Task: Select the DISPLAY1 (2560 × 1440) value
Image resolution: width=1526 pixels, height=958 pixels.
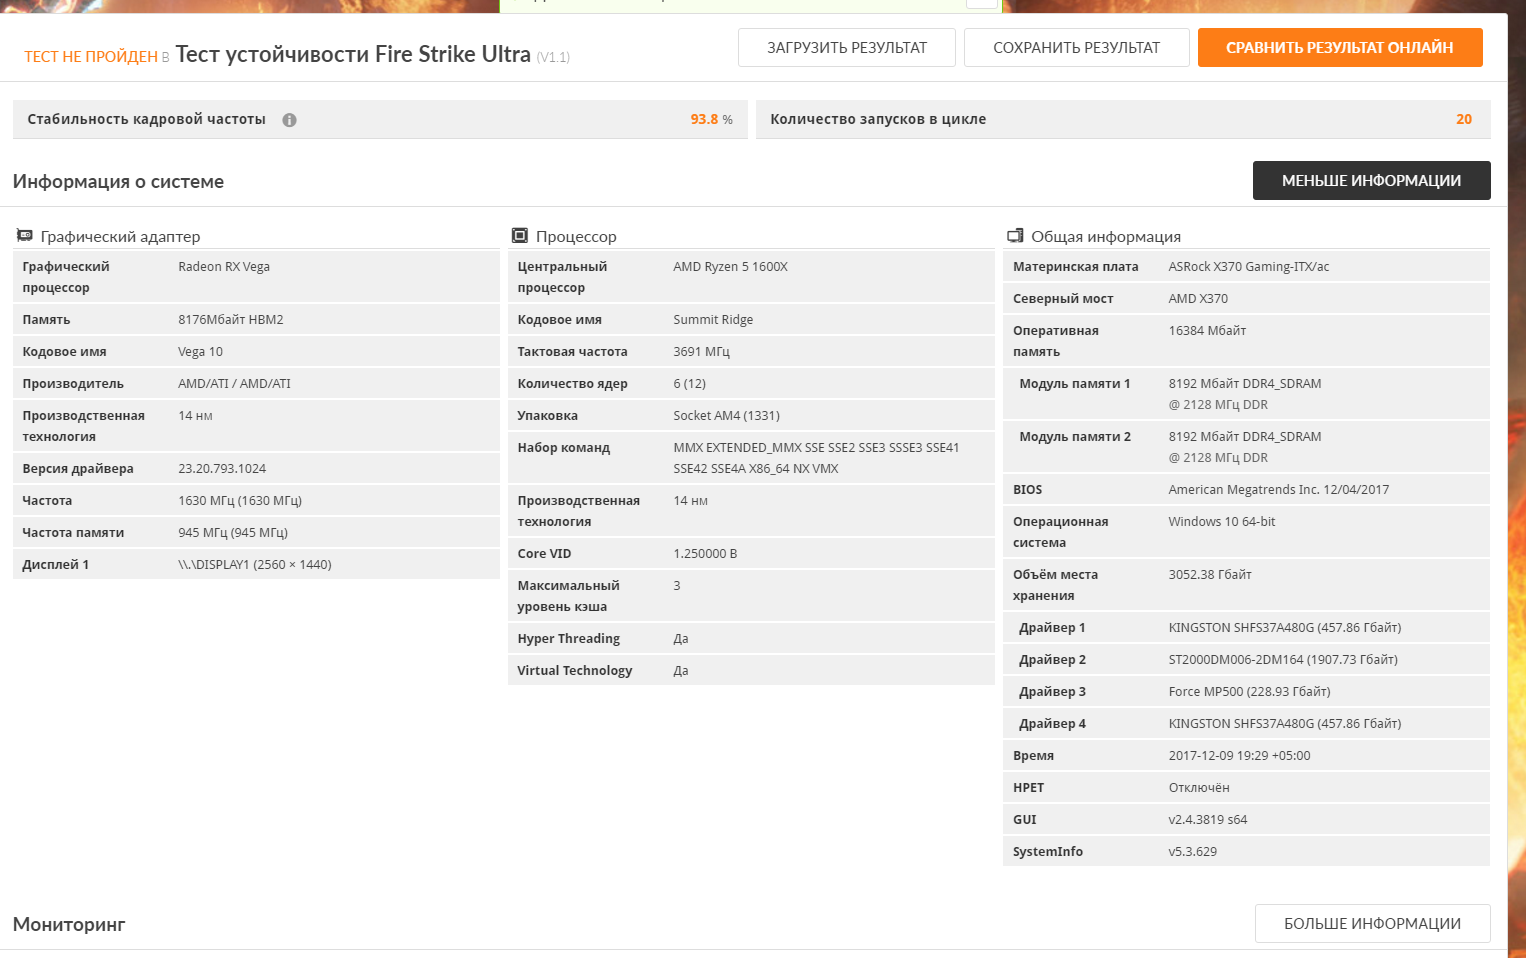Action: 255,565
